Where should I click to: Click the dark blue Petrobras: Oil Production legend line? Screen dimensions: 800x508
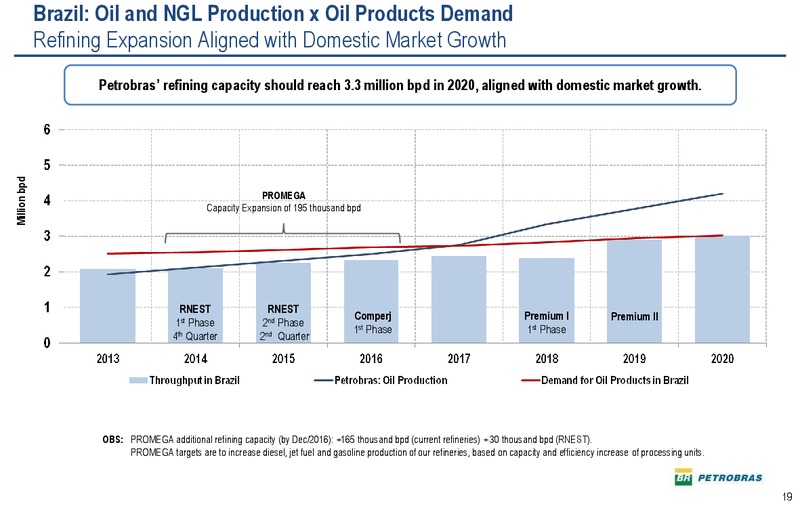323,380
